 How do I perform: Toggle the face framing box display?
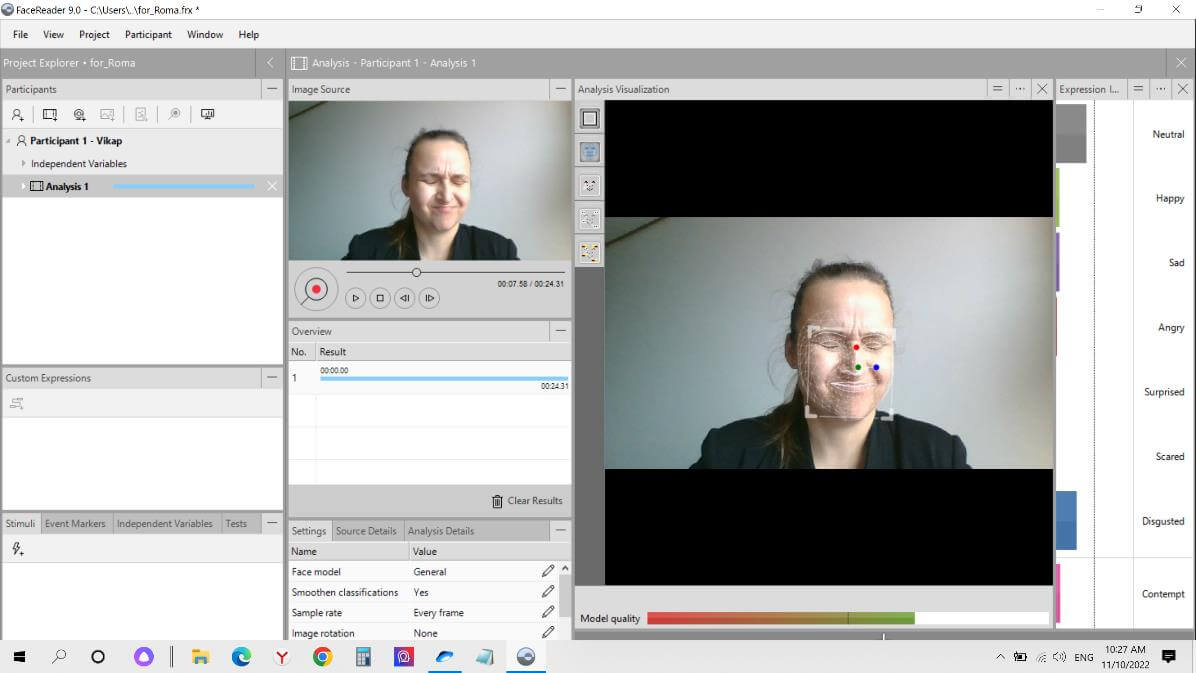point(590,119)
